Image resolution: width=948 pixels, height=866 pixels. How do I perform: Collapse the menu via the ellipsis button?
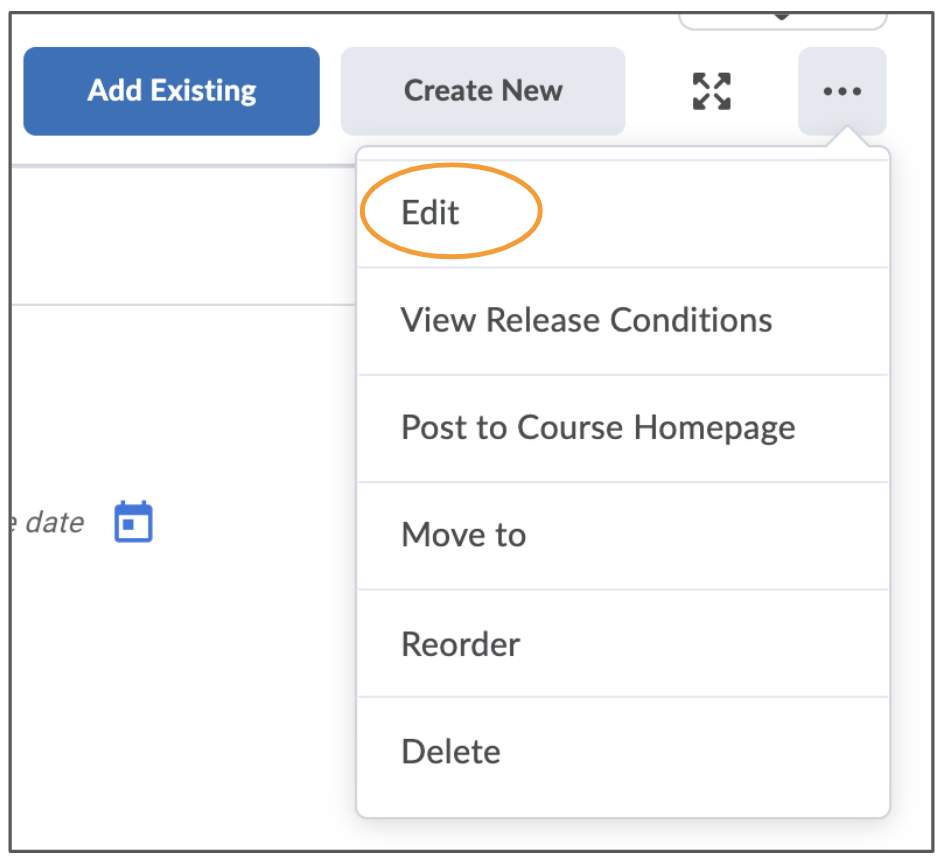pyautogui.click(x=841, y=91)
